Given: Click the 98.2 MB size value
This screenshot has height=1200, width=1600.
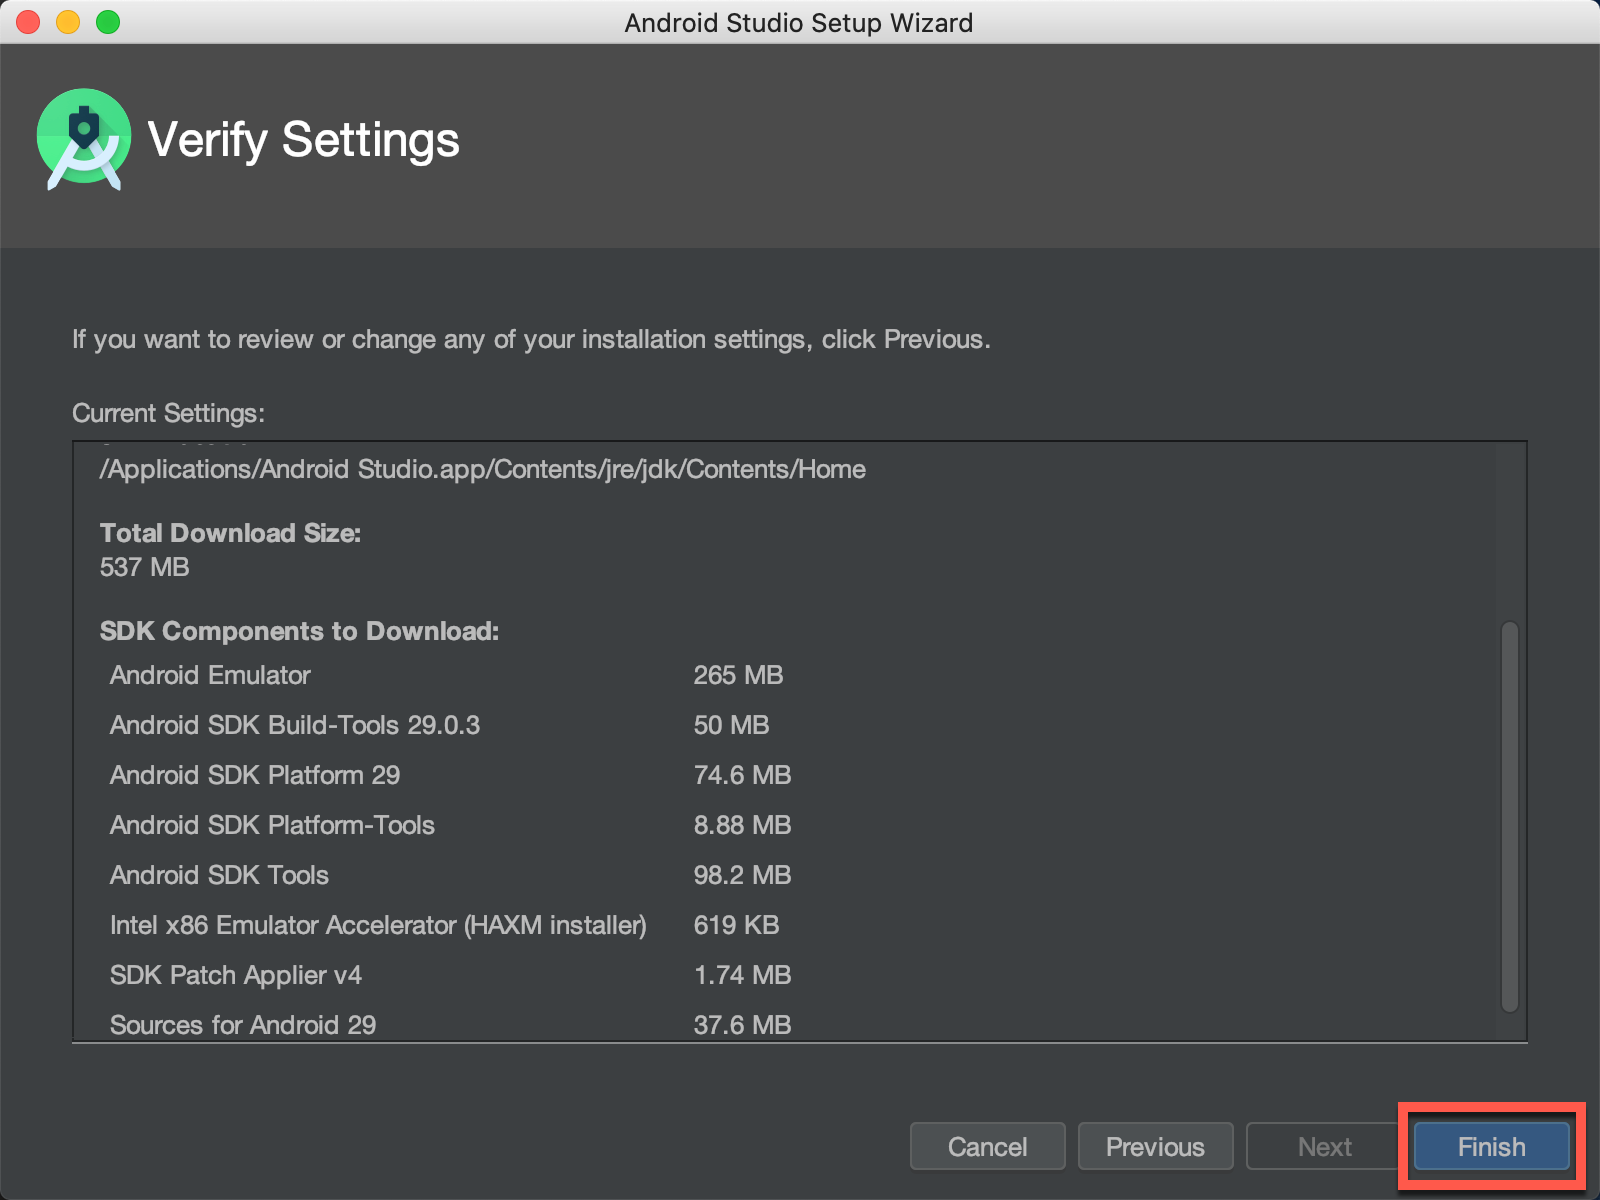Looking at the screenshot, I should [x=742, y=875].
